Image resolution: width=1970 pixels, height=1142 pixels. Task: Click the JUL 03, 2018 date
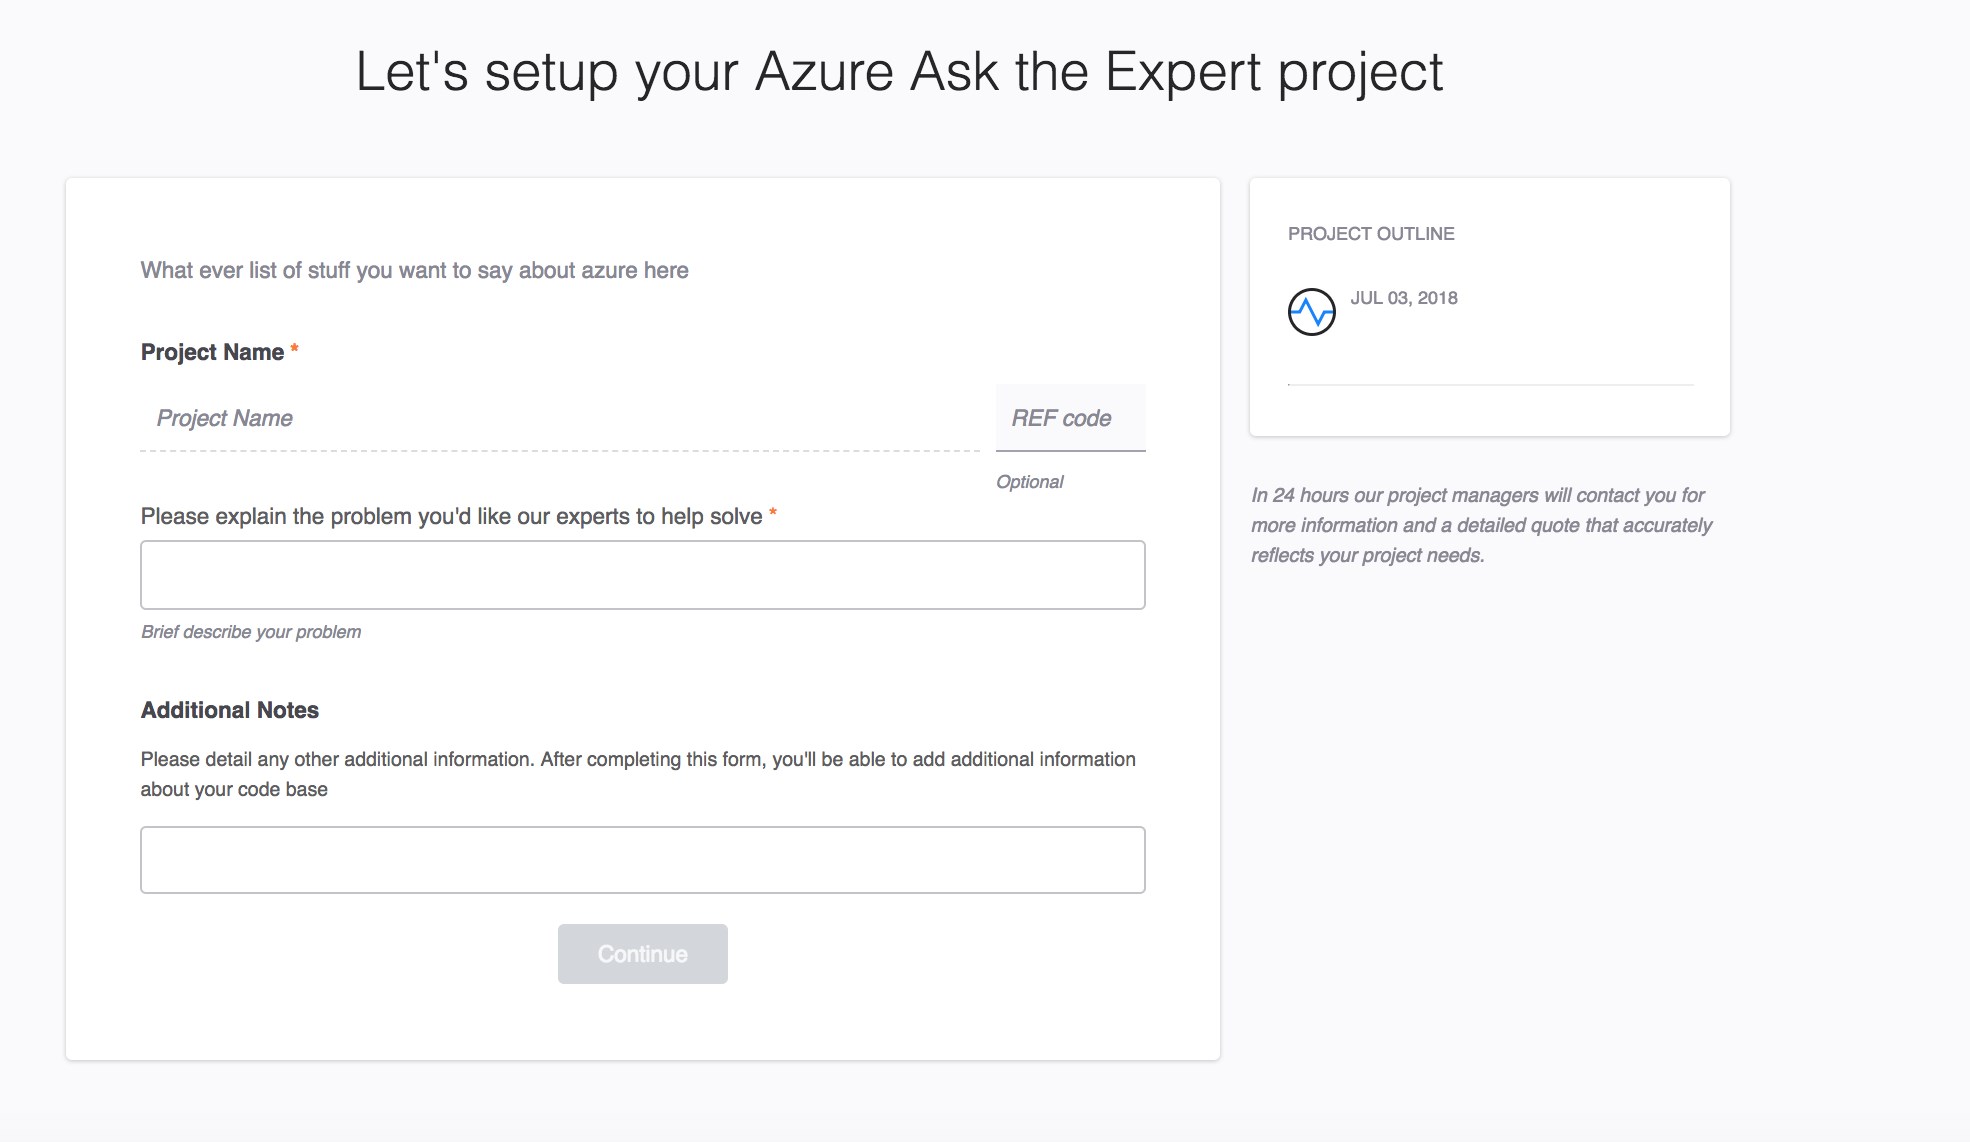pyautogui.click(x=1403, y=298)
